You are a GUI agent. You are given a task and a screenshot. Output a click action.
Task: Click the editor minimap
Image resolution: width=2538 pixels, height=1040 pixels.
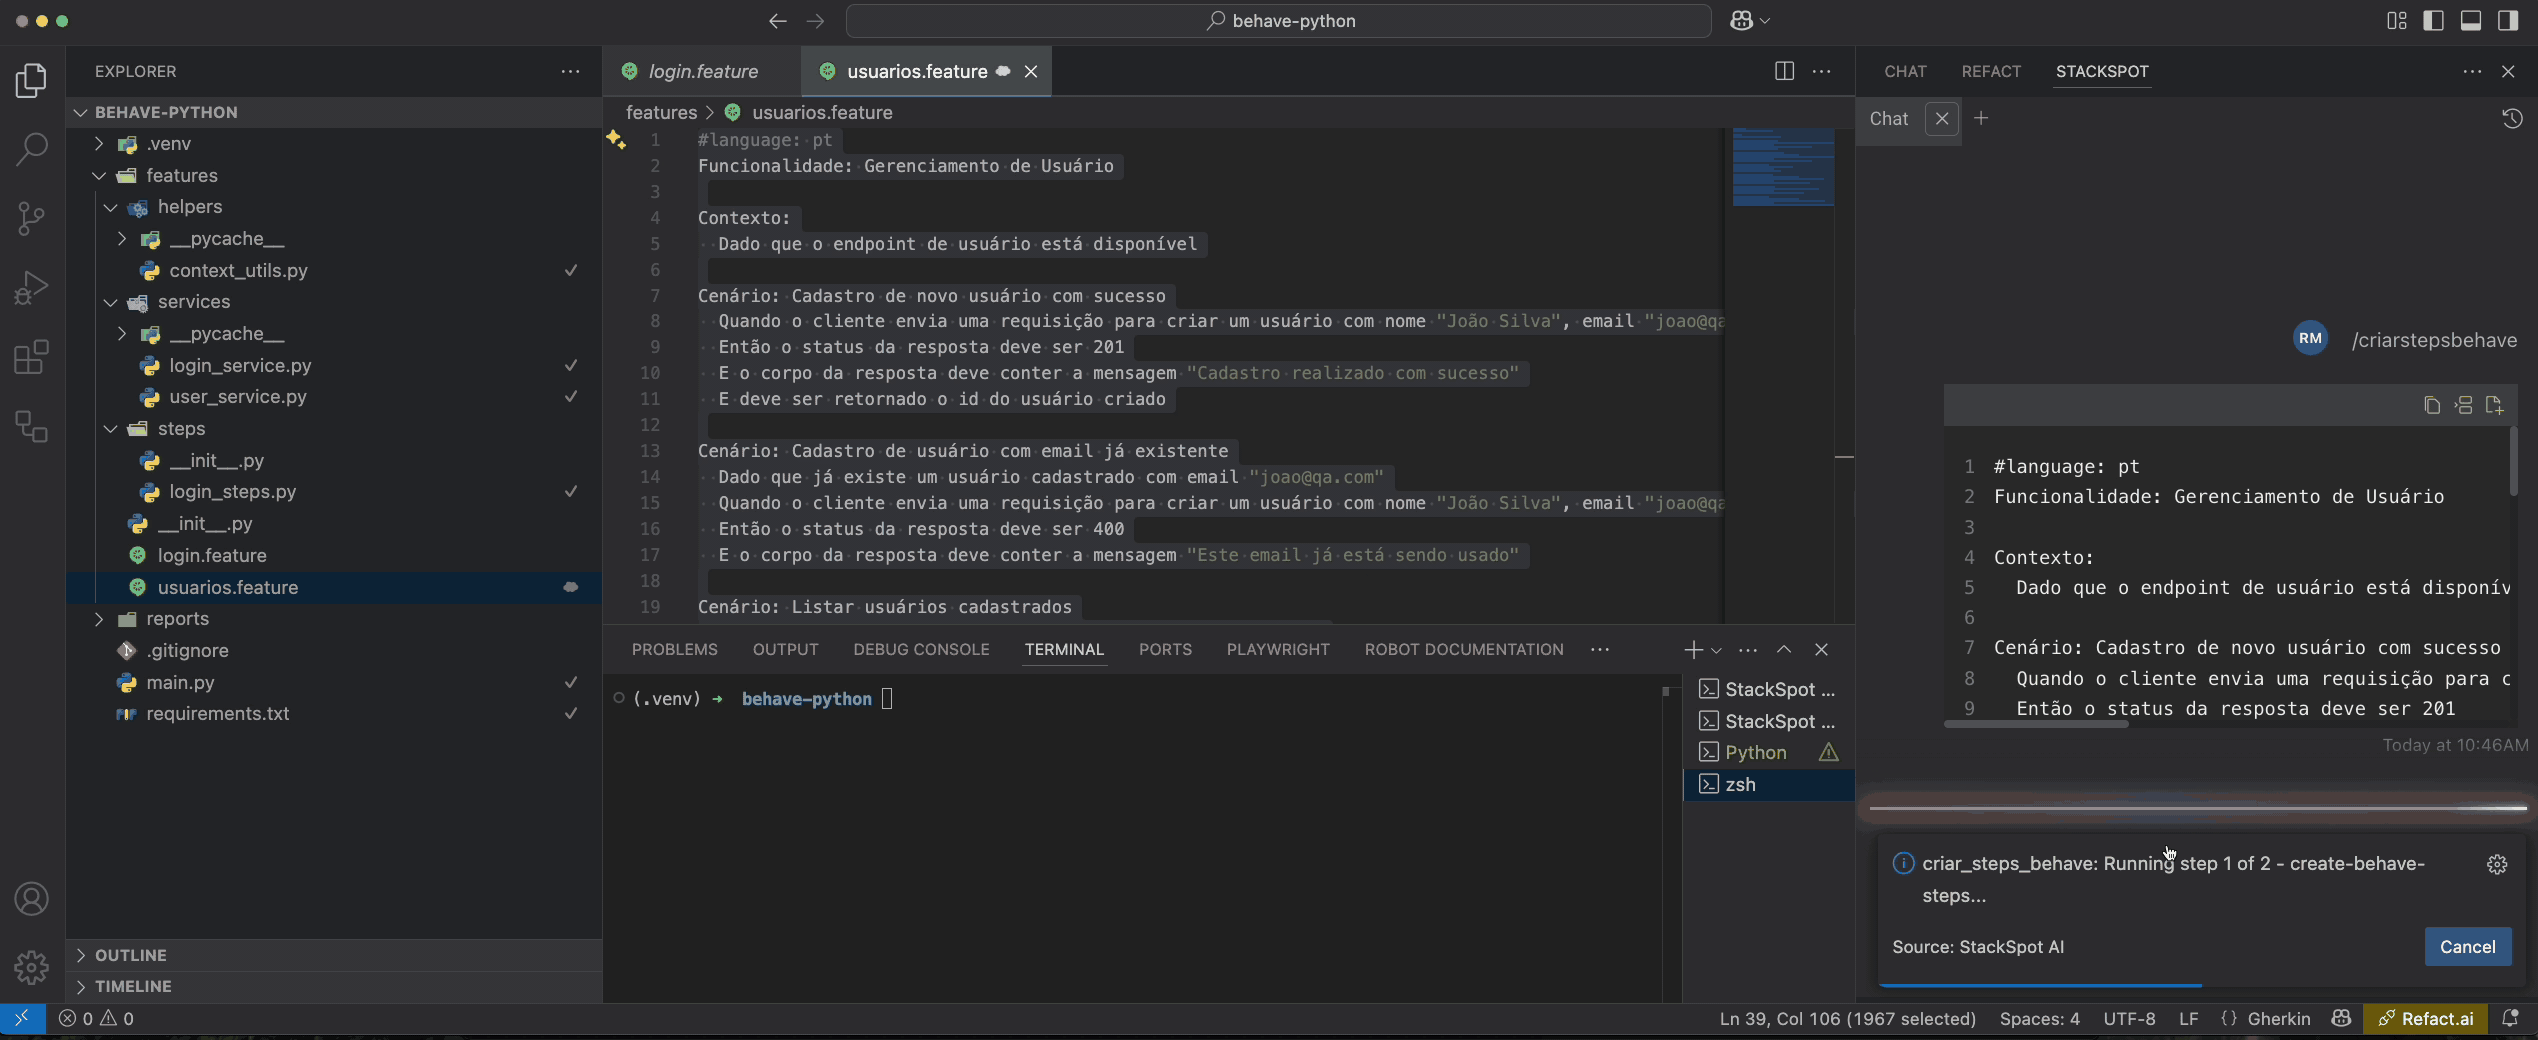[1783, 166]
